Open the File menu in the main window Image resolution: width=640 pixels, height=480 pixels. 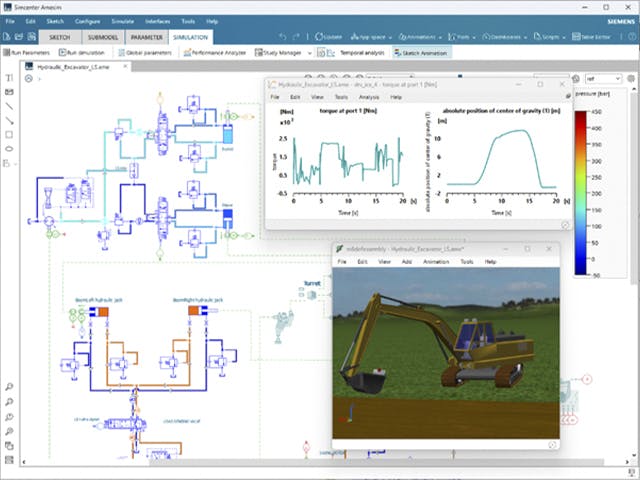tap(10, 21)
